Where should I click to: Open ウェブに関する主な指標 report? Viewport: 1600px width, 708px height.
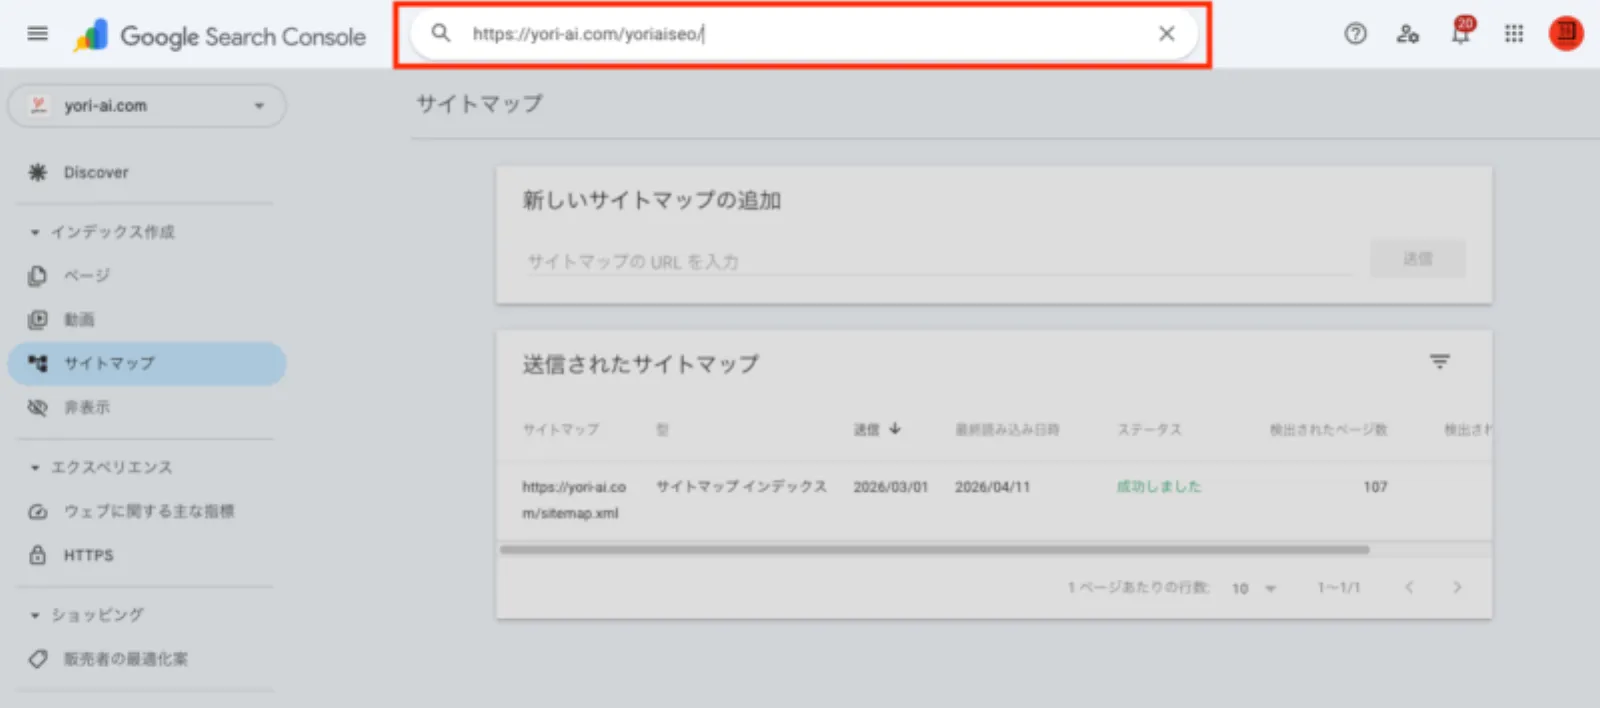click(x=149, y=512)
